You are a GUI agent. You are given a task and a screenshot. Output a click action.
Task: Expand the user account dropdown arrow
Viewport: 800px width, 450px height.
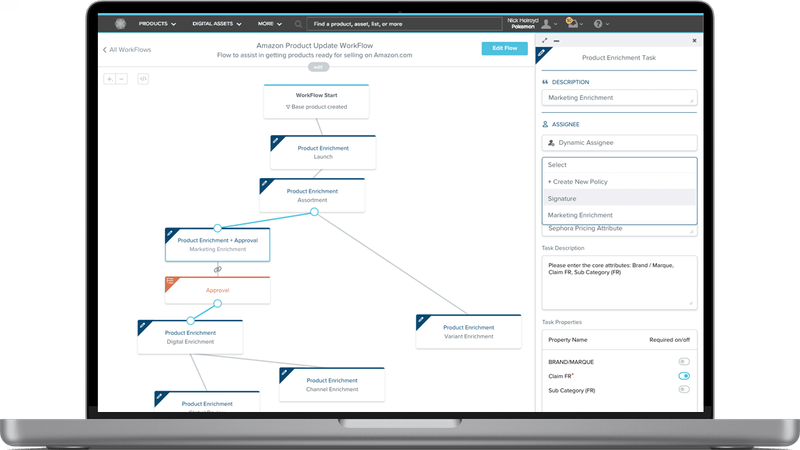pos(556,24)
